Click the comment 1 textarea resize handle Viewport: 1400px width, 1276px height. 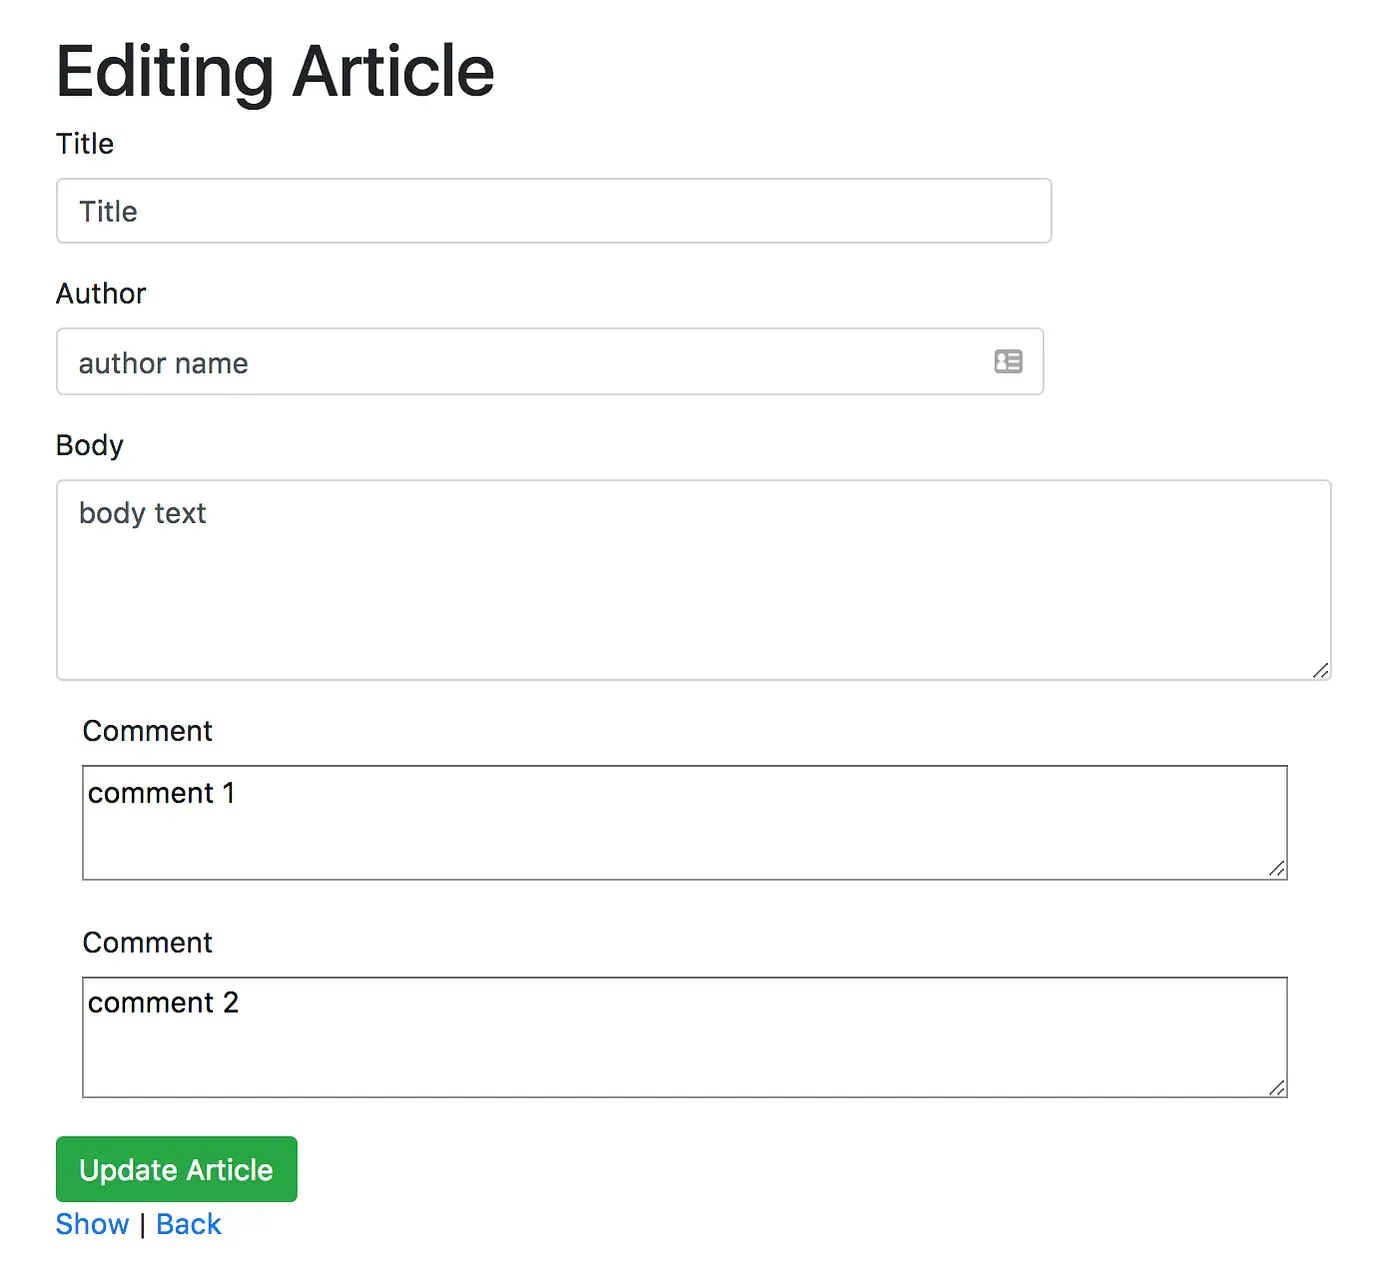pos(1276,869)
